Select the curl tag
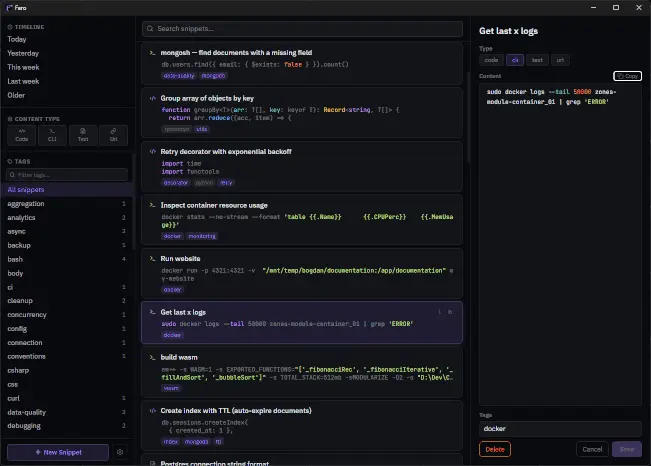Viewport: 651px width, 466px height. pos(66,398)
